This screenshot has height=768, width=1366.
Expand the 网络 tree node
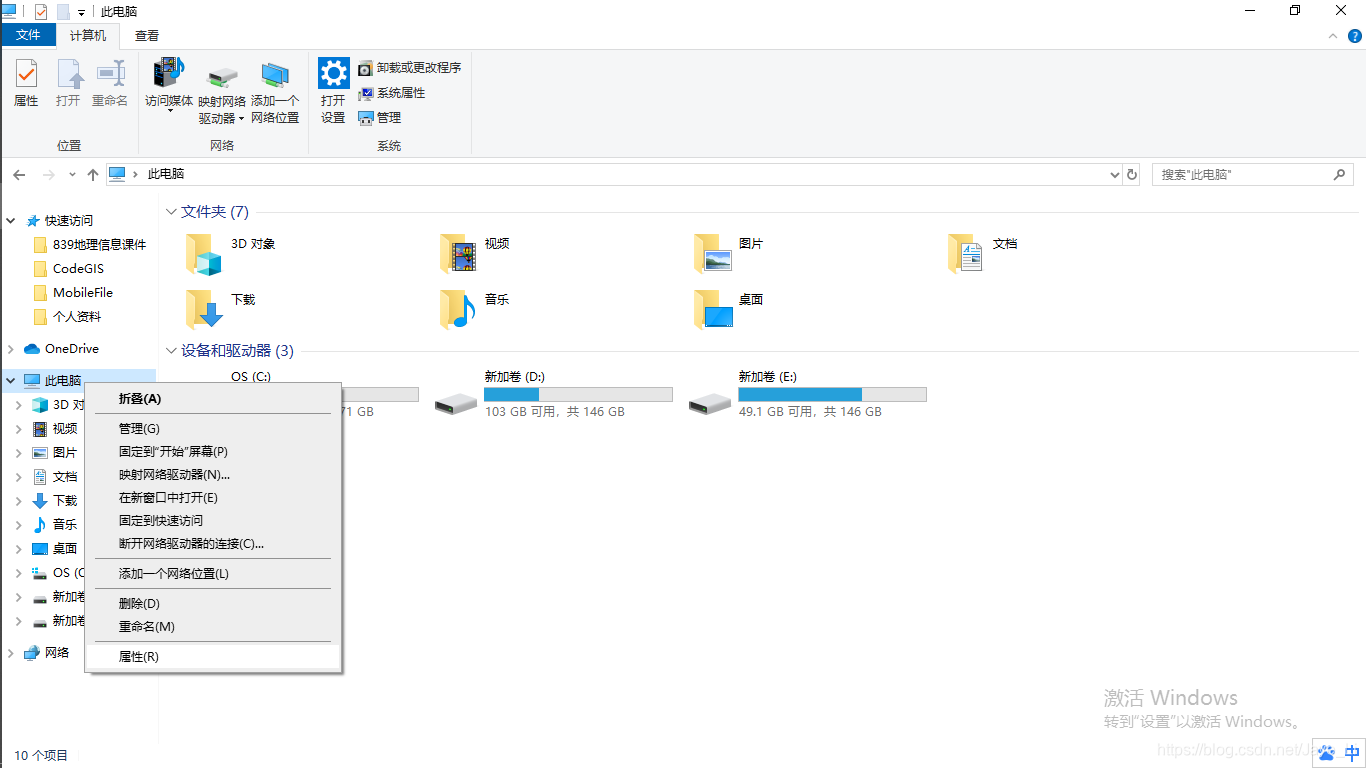(x=11, y=653)
